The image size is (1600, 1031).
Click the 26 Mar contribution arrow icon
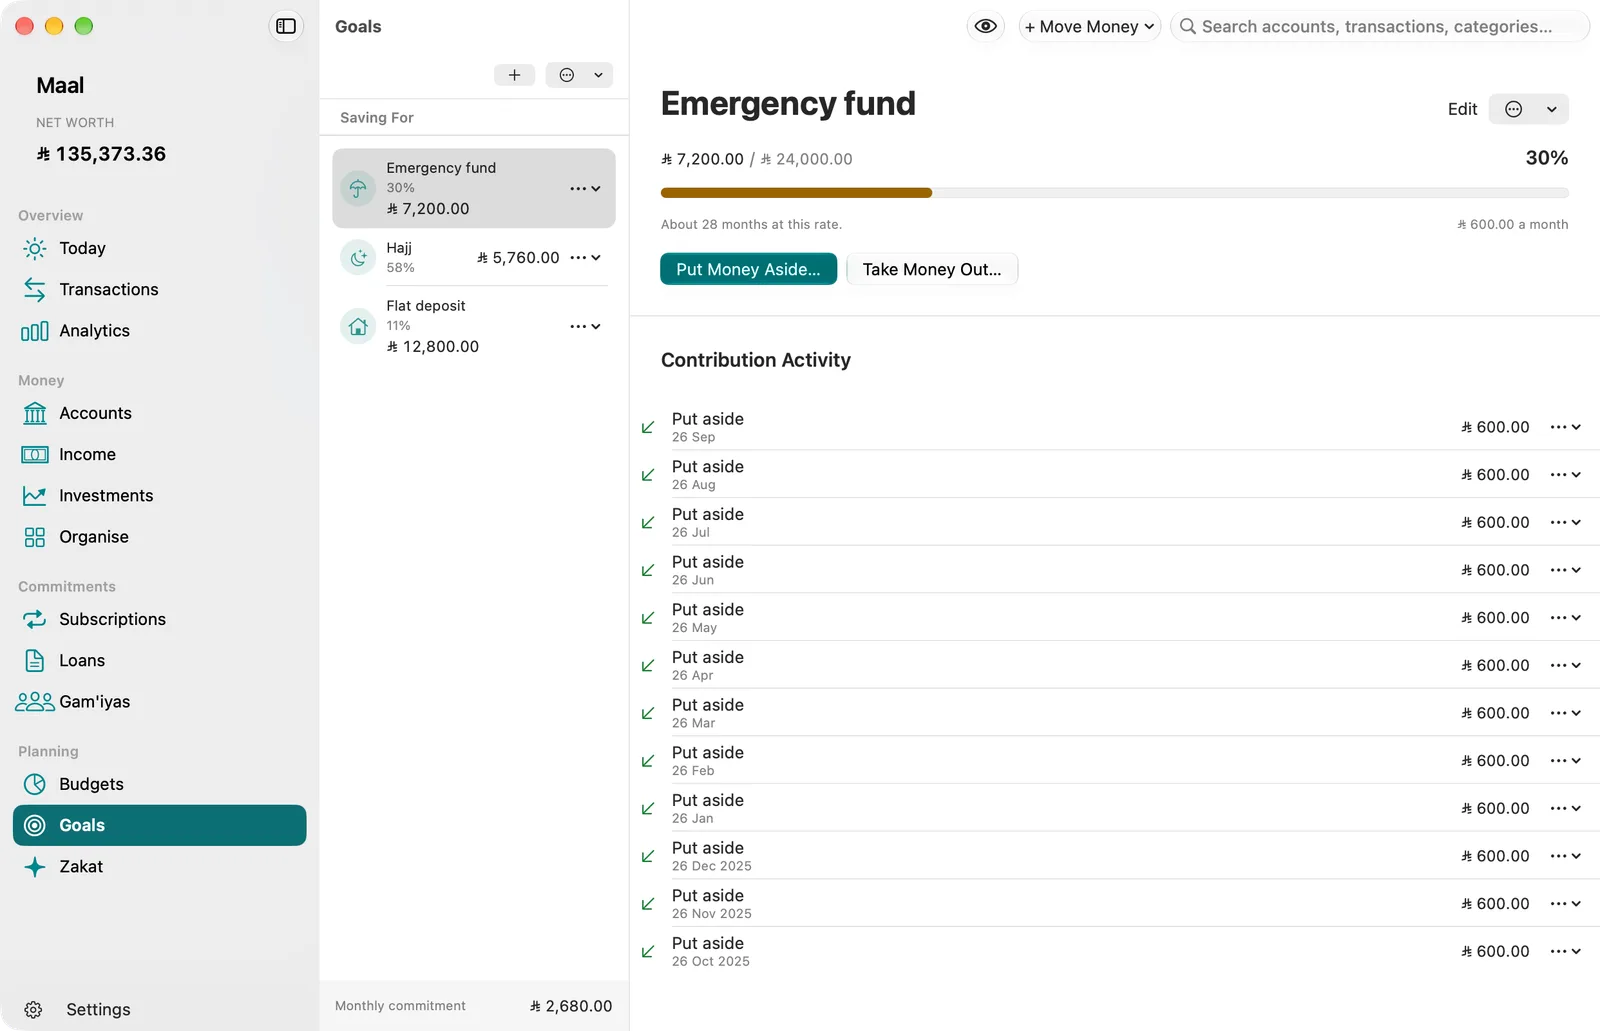click(648, 714)
